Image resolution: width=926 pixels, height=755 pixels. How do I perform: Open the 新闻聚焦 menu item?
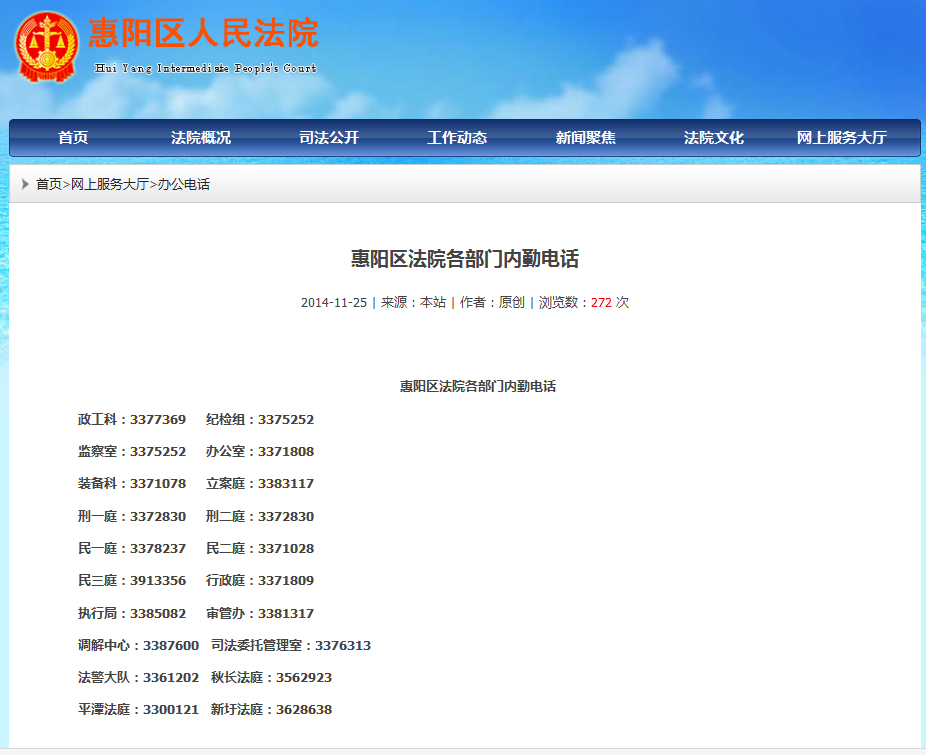pos(585,138)
